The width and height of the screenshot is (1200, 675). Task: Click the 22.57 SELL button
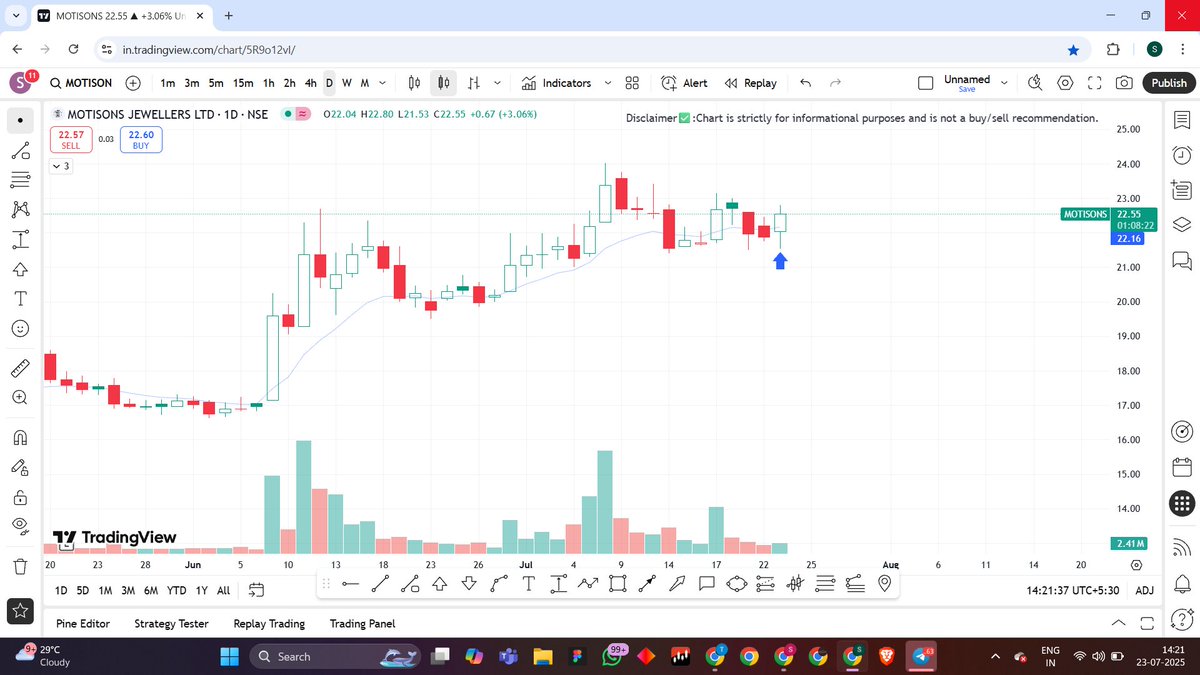(71, 139)
